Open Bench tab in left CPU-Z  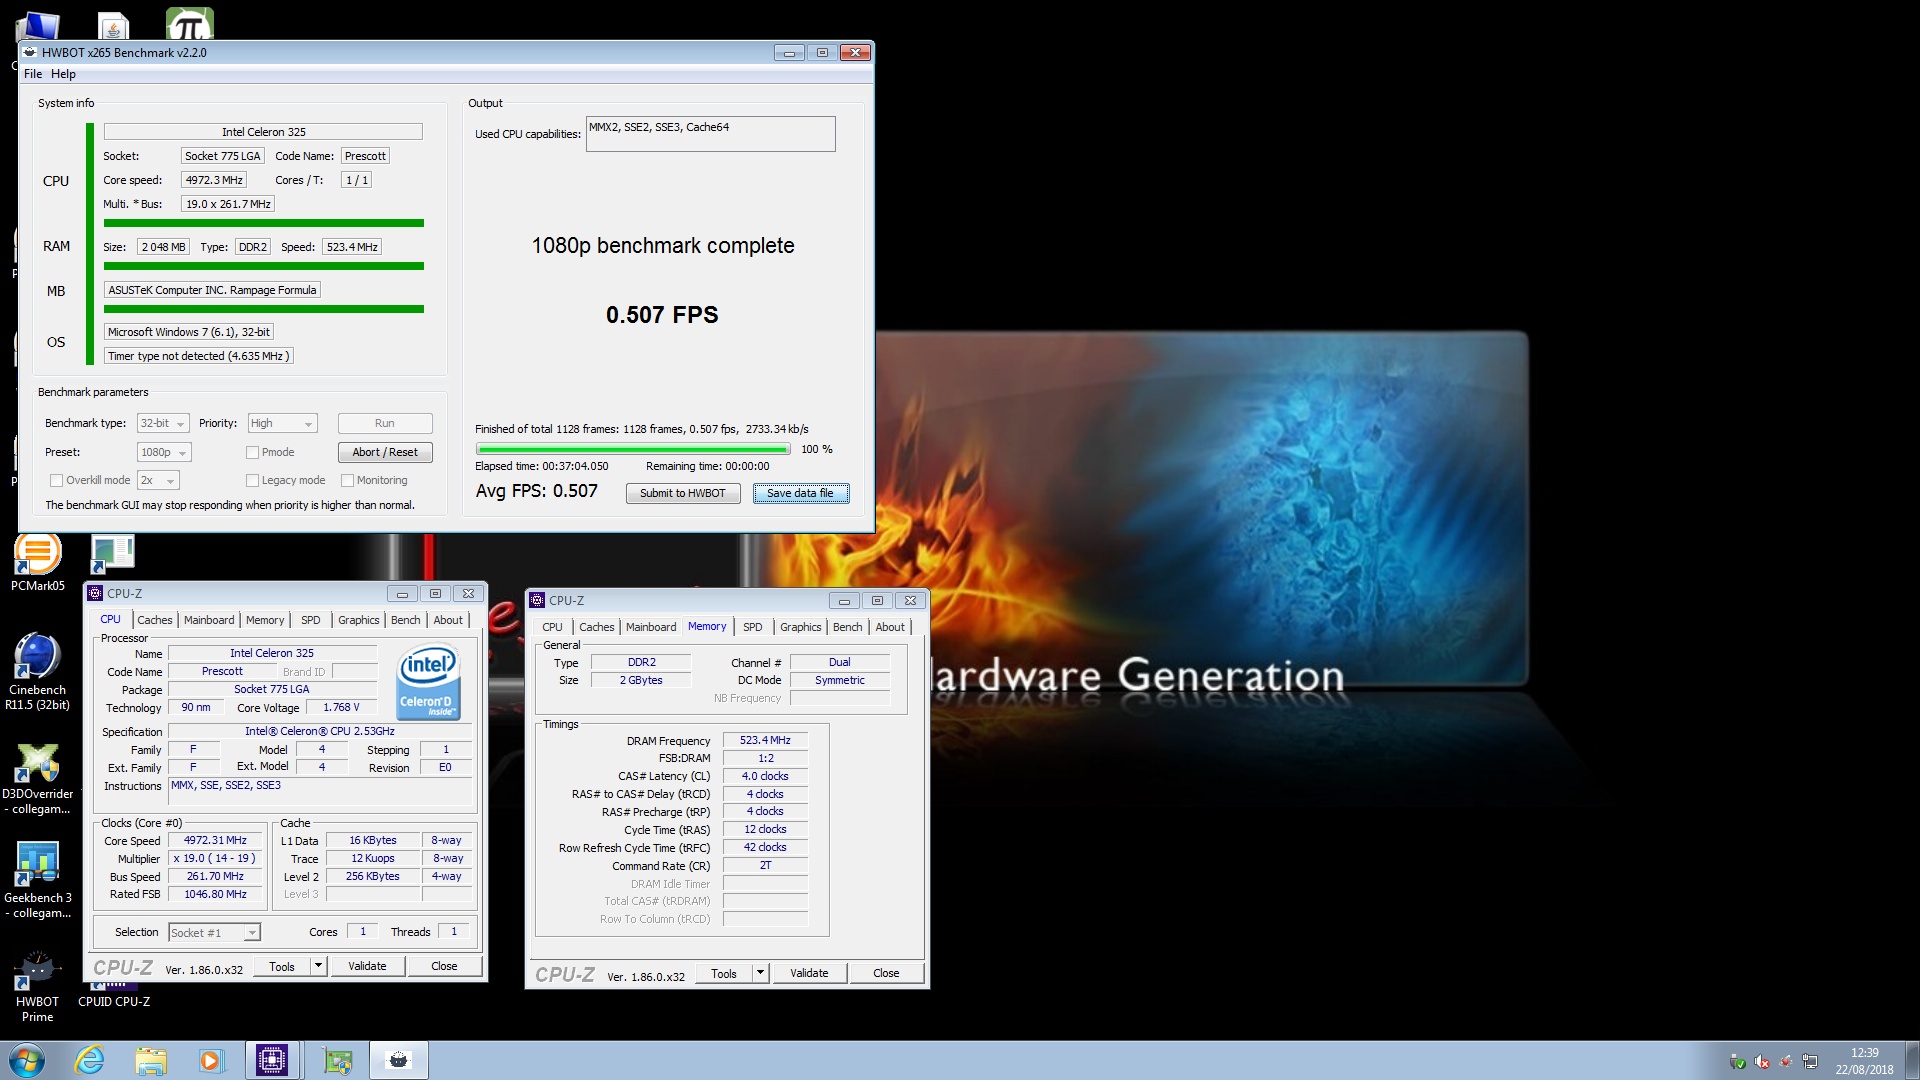[x=405, y=620]
